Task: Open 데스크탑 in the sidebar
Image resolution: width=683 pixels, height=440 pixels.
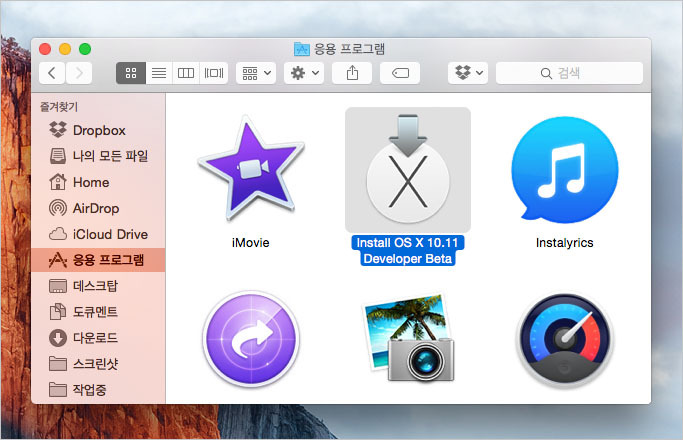Action: tap(98, 286)
